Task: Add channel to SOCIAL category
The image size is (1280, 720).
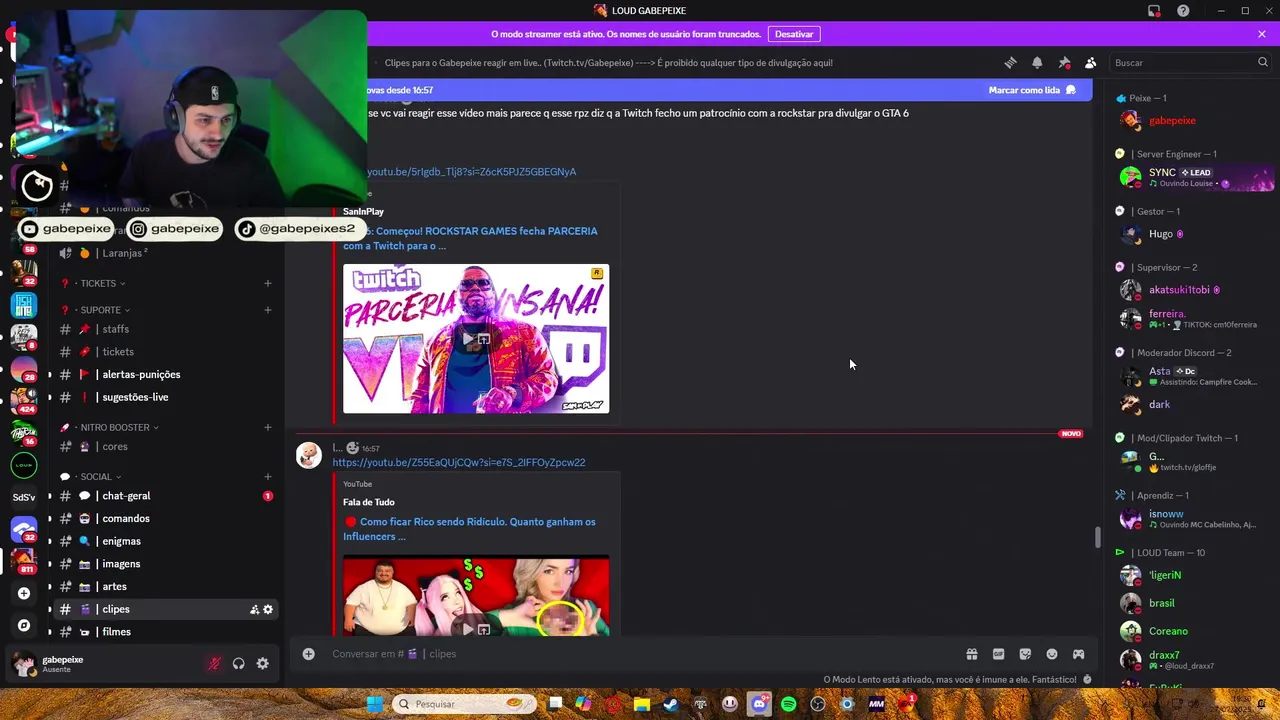Action: [267, 476]
